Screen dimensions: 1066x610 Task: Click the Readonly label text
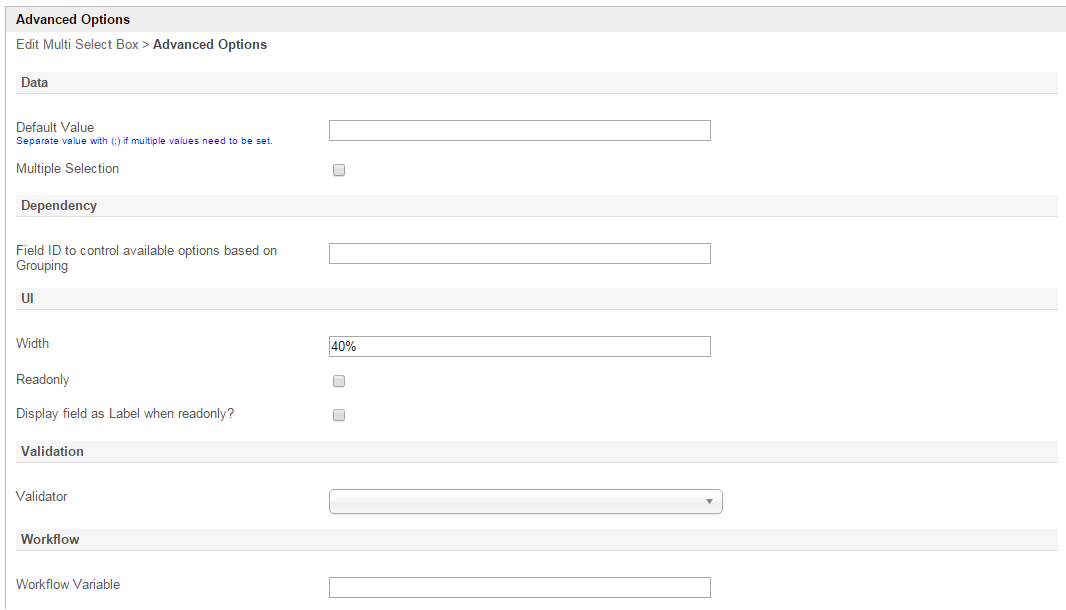pos(43,380)
